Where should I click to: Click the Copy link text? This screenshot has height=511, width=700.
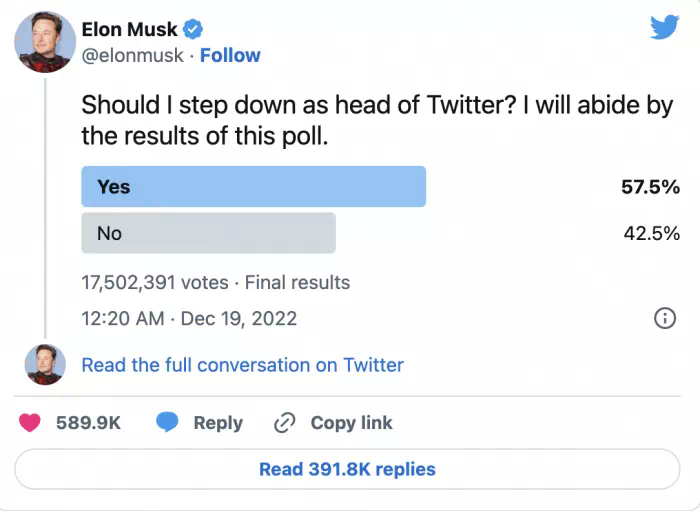pos(351,423)
